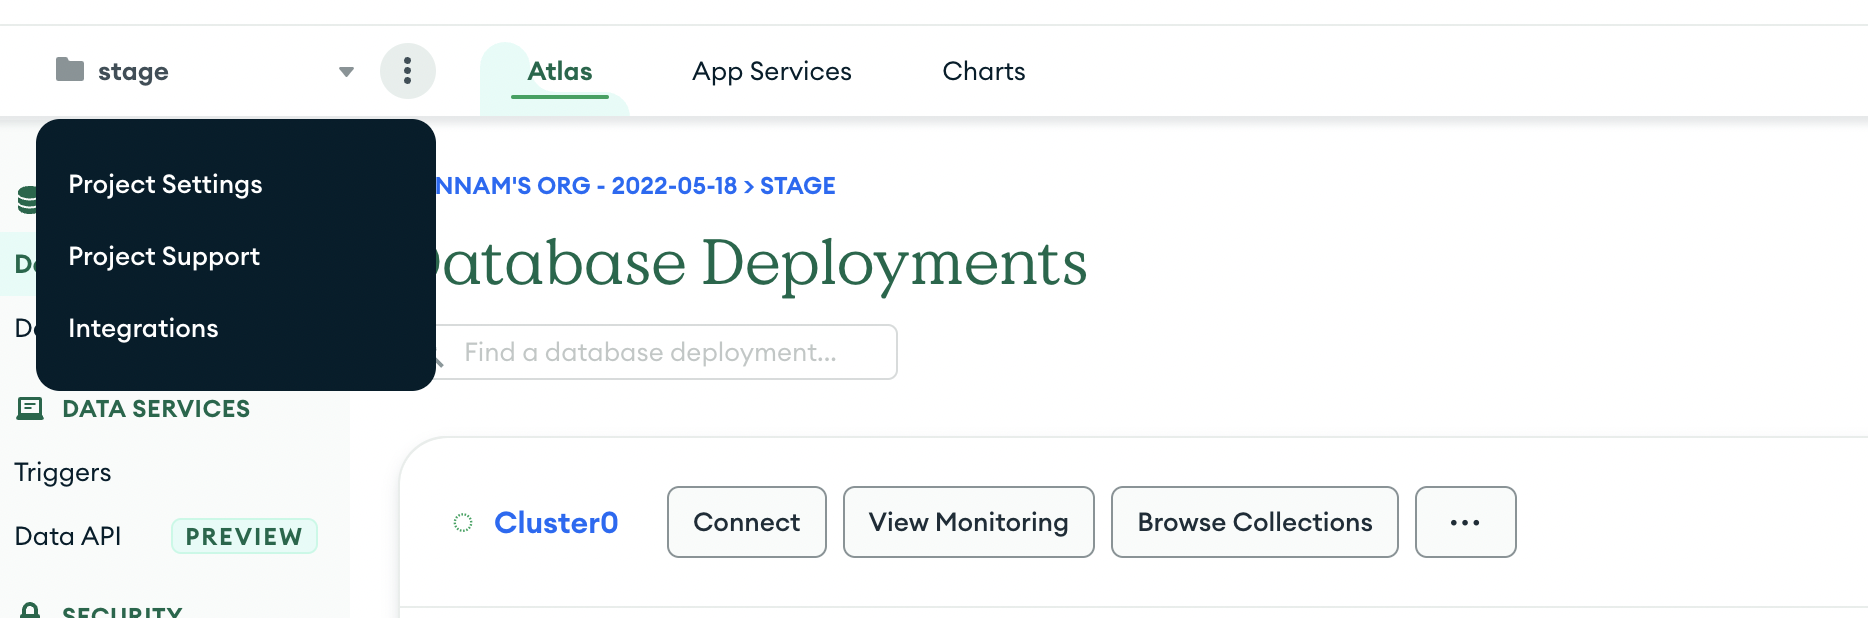This screenshot has width=1868, height=618.
Task: Select the stage project name
Action: 133,71
